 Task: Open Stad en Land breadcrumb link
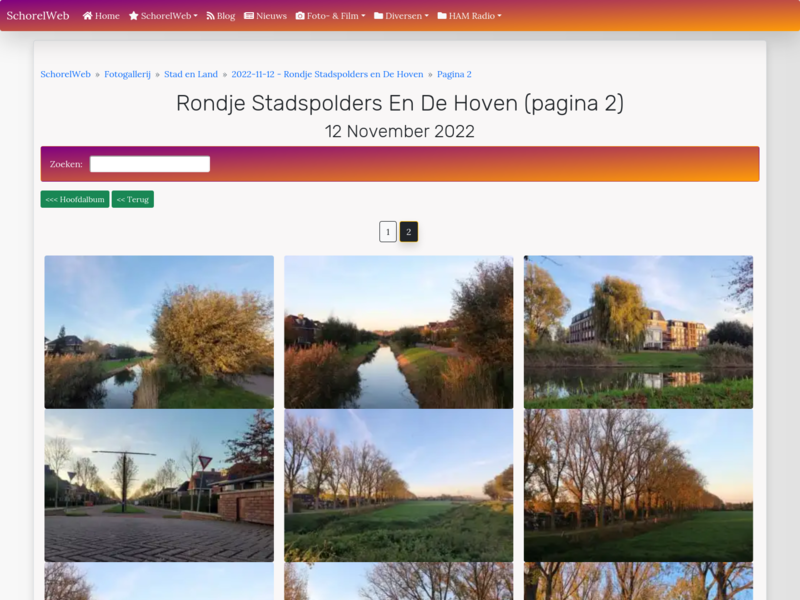[x=191, y=74]
